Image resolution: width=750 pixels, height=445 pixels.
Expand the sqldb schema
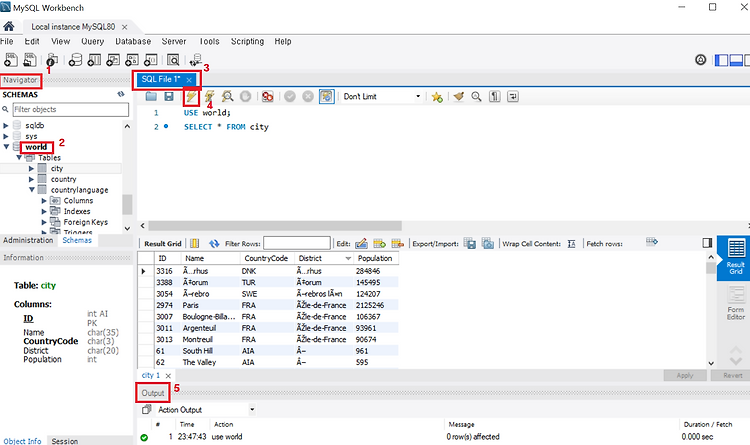6,125
